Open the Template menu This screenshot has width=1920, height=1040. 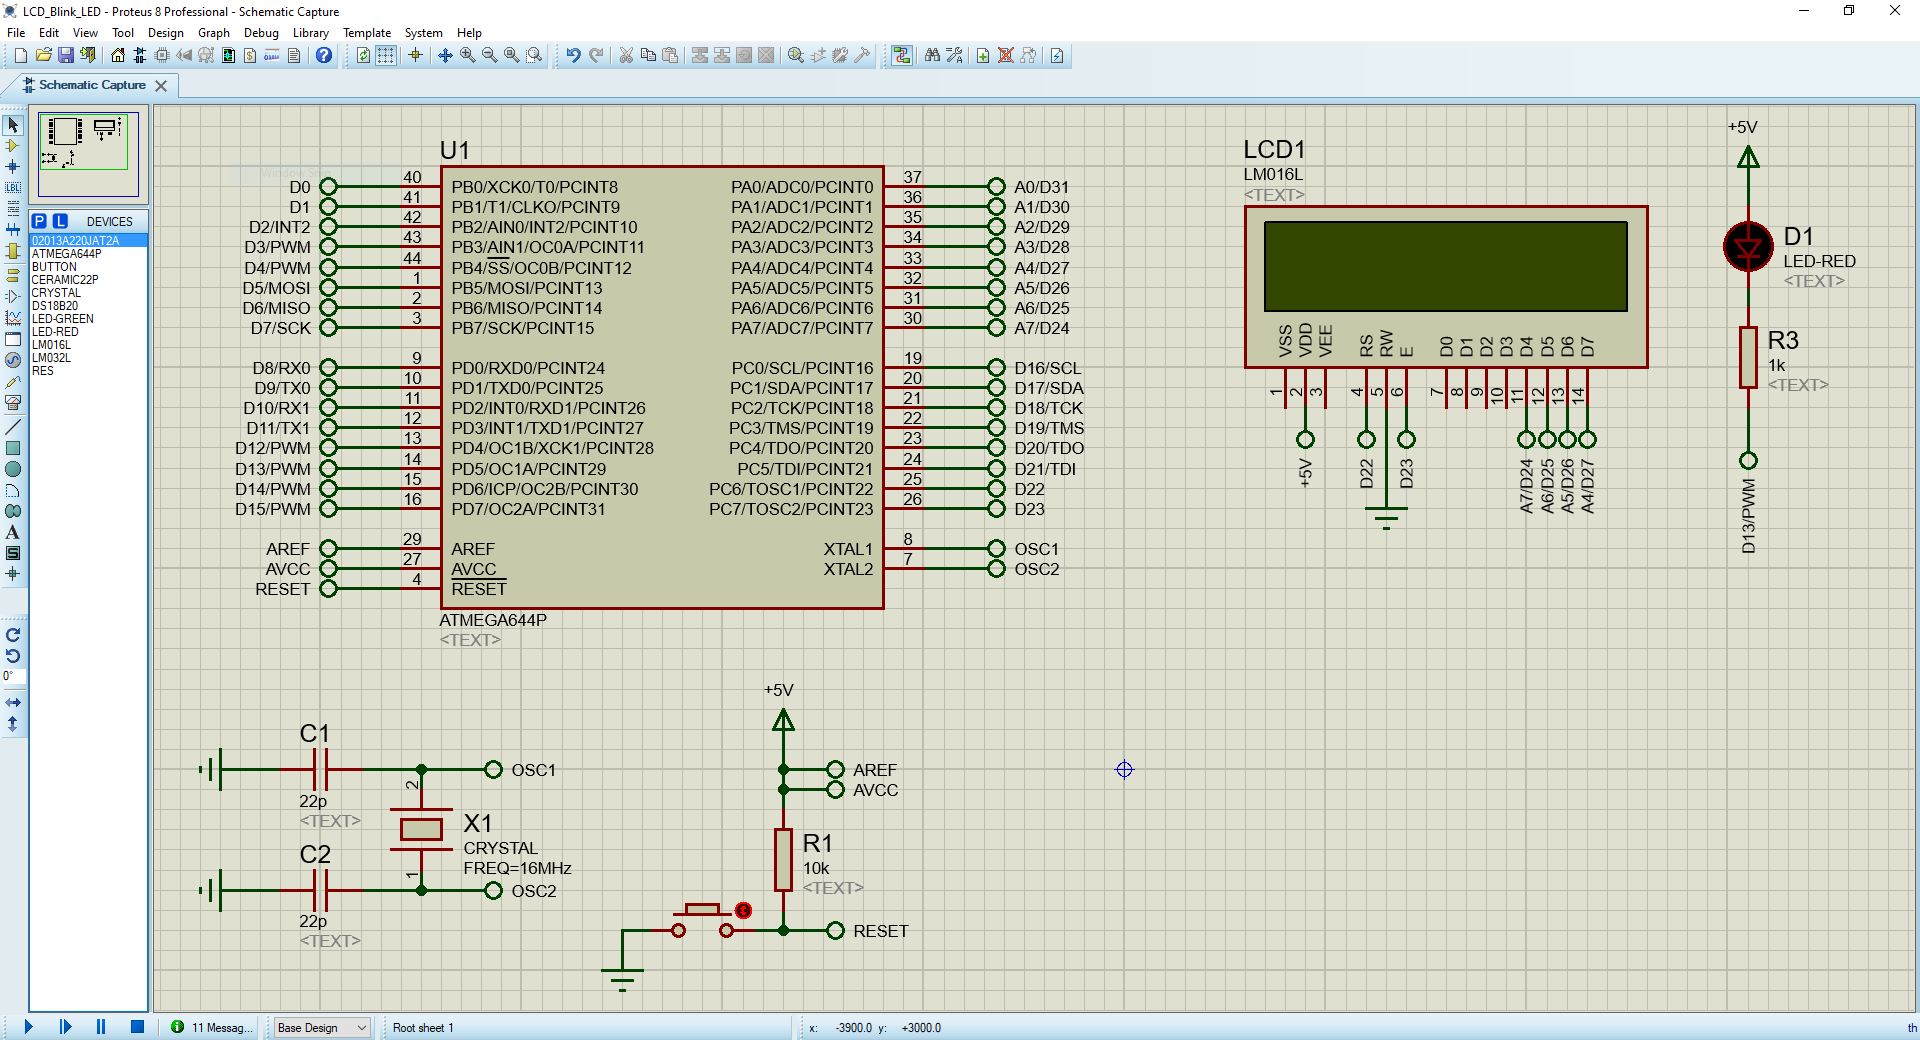(367, 33)
